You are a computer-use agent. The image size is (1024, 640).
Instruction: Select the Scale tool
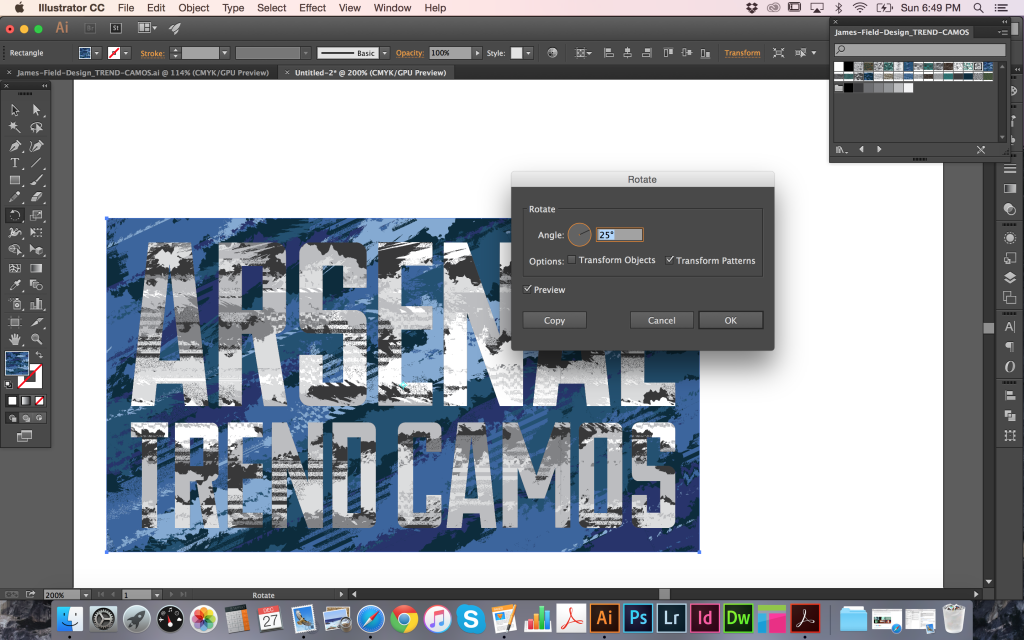[37, 215]
